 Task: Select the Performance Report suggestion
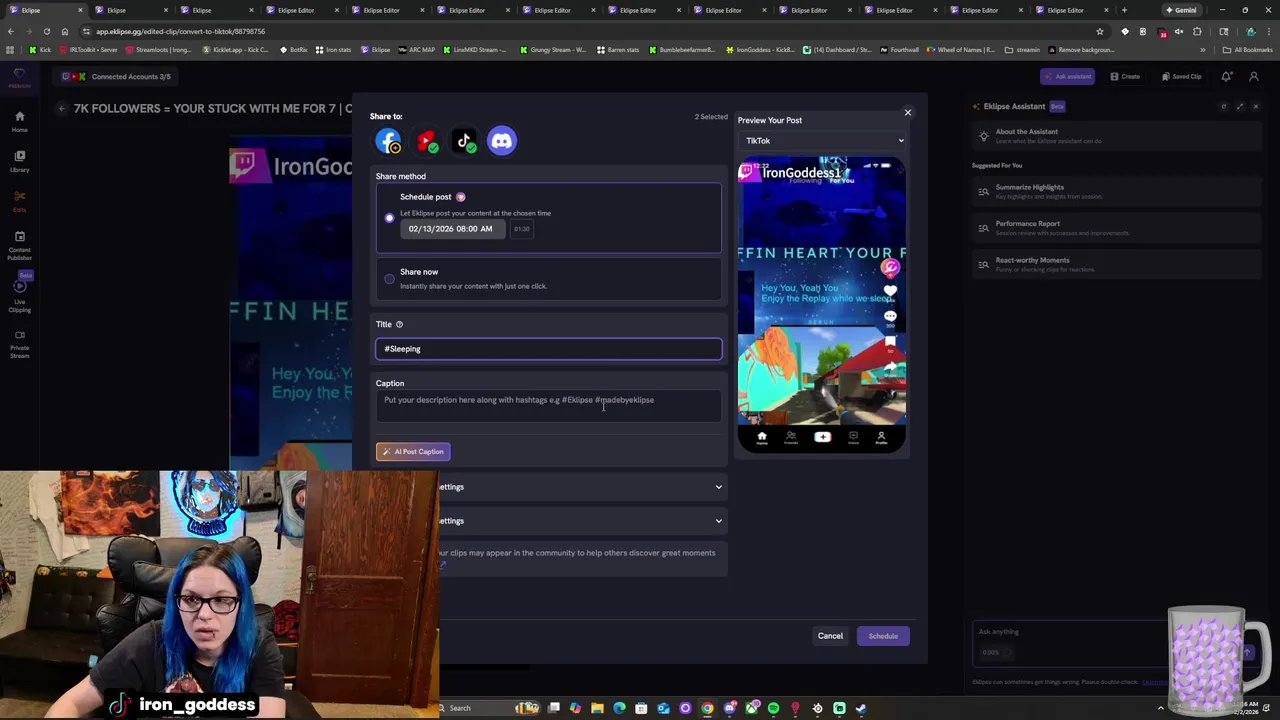[x=1118, y=228]
